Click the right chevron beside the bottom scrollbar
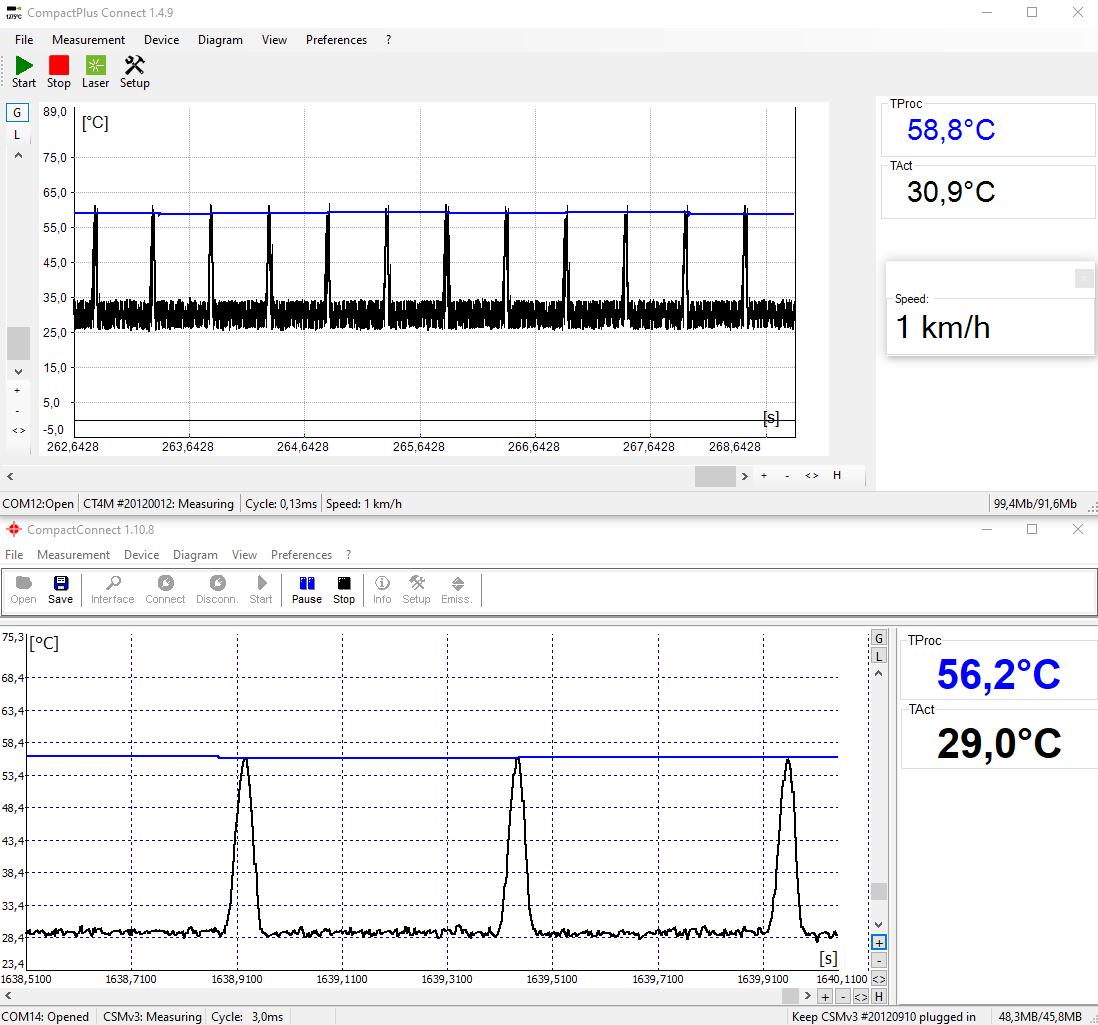The width and height of the screenshot is (1098, 1025). (746, 477)
